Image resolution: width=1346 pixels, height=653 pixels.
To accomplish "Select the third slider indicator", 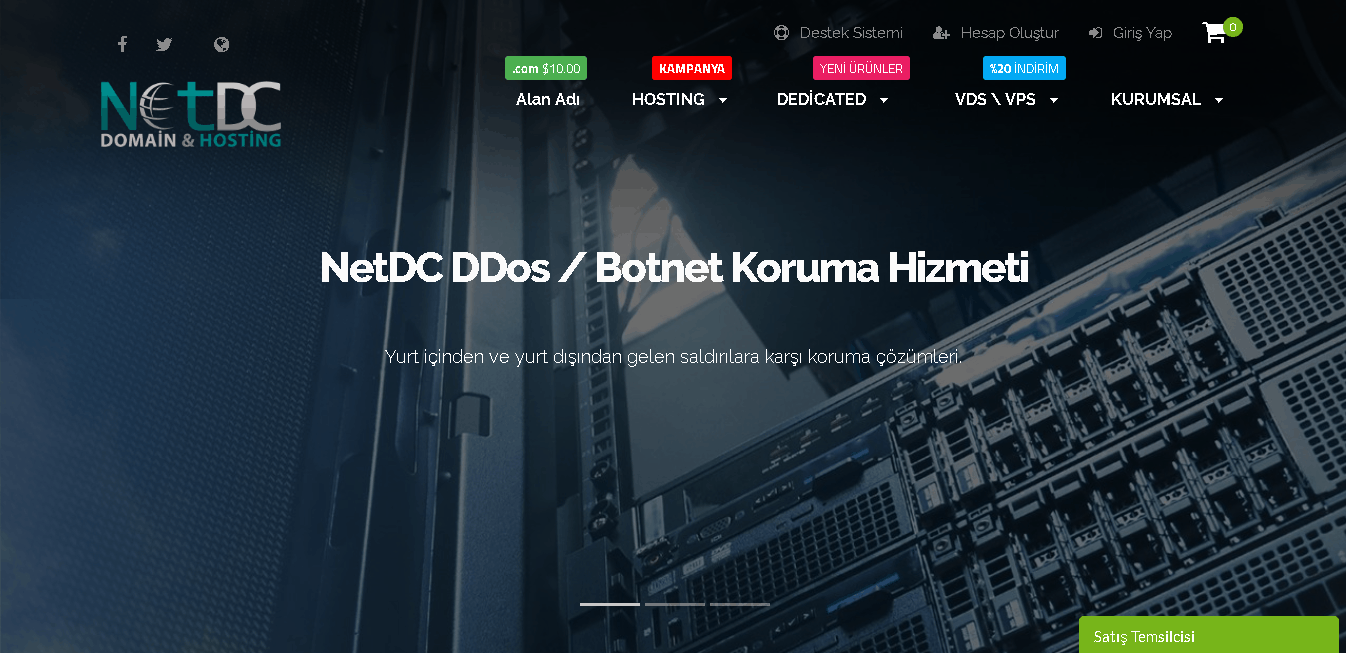I will (x=740, y=604).
